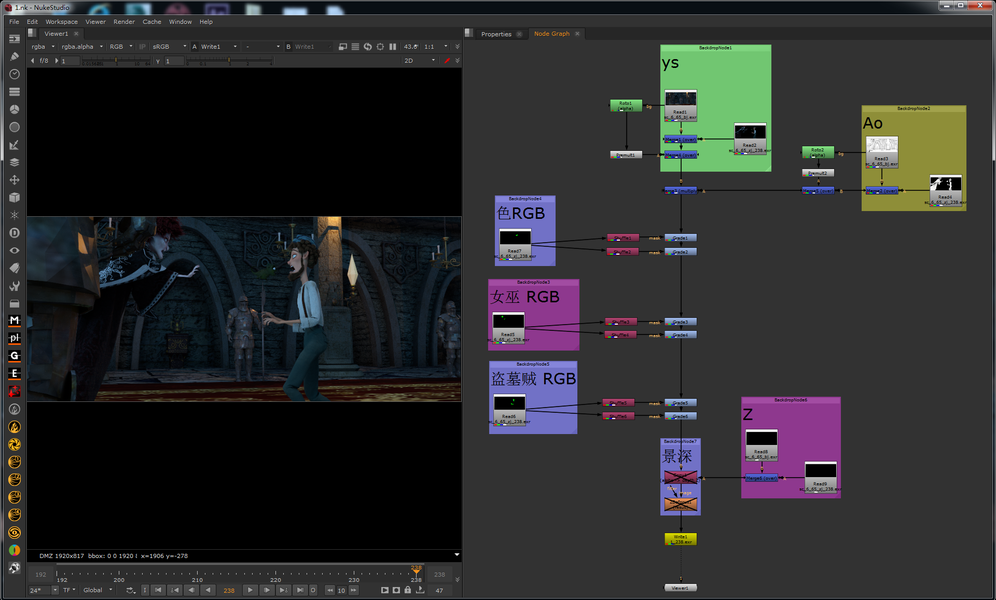This screenshot has width=996, height=600.
Task: Open the RGB display channel dropdown
Action: point(121,46)
